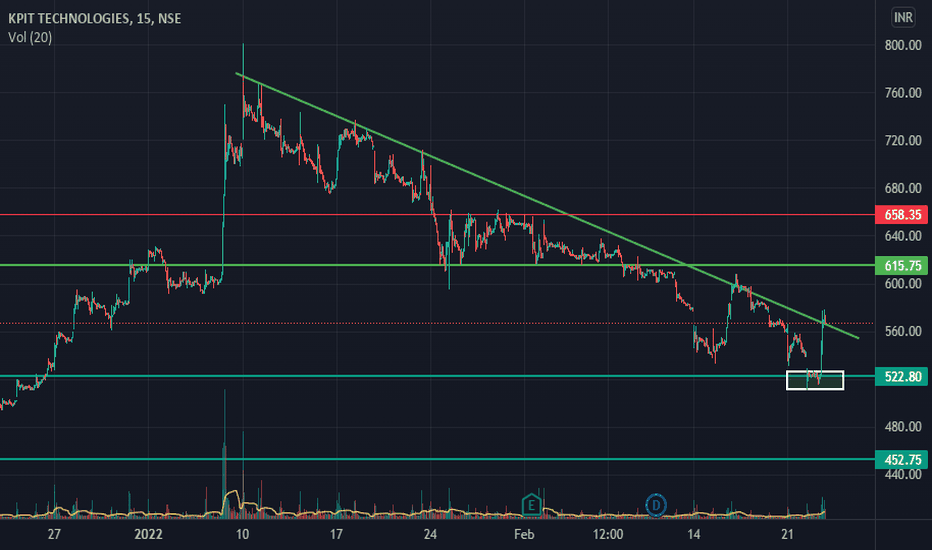Select the teal horizontal line at 452.75
This screenshot has width=932, height=550.
(x=437, y=459)
